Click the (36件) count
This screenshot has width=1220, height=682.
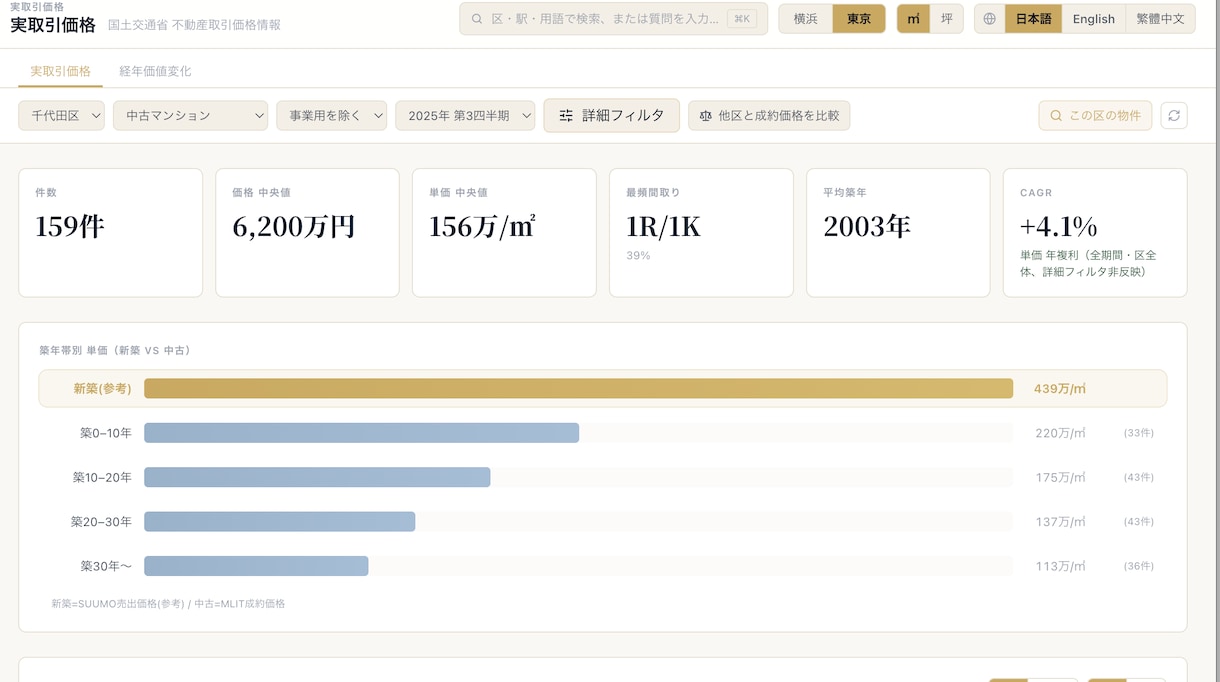click(x=1139, y=566)
